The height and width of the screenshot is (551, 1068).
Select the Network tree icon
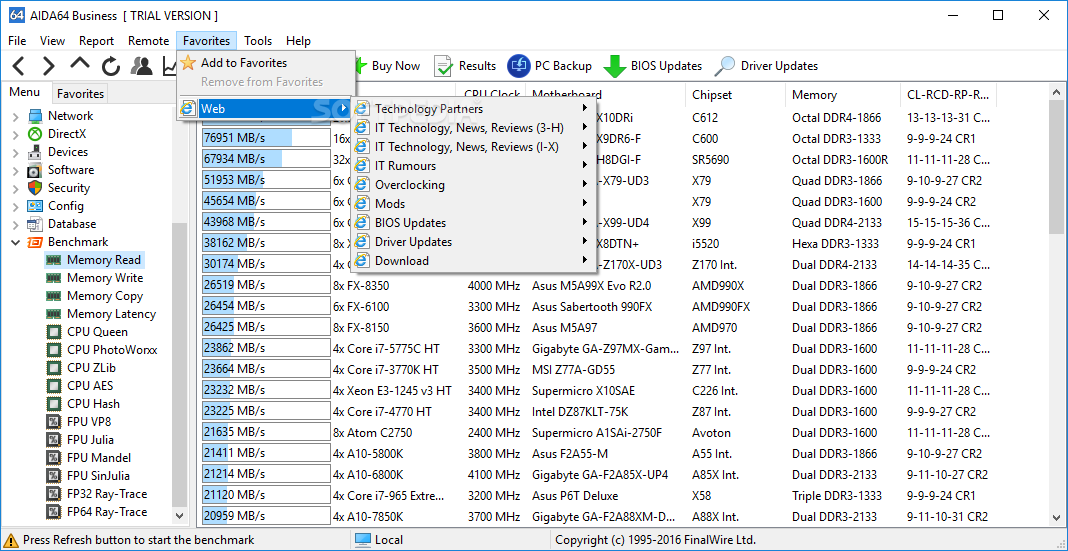(35, 116)
